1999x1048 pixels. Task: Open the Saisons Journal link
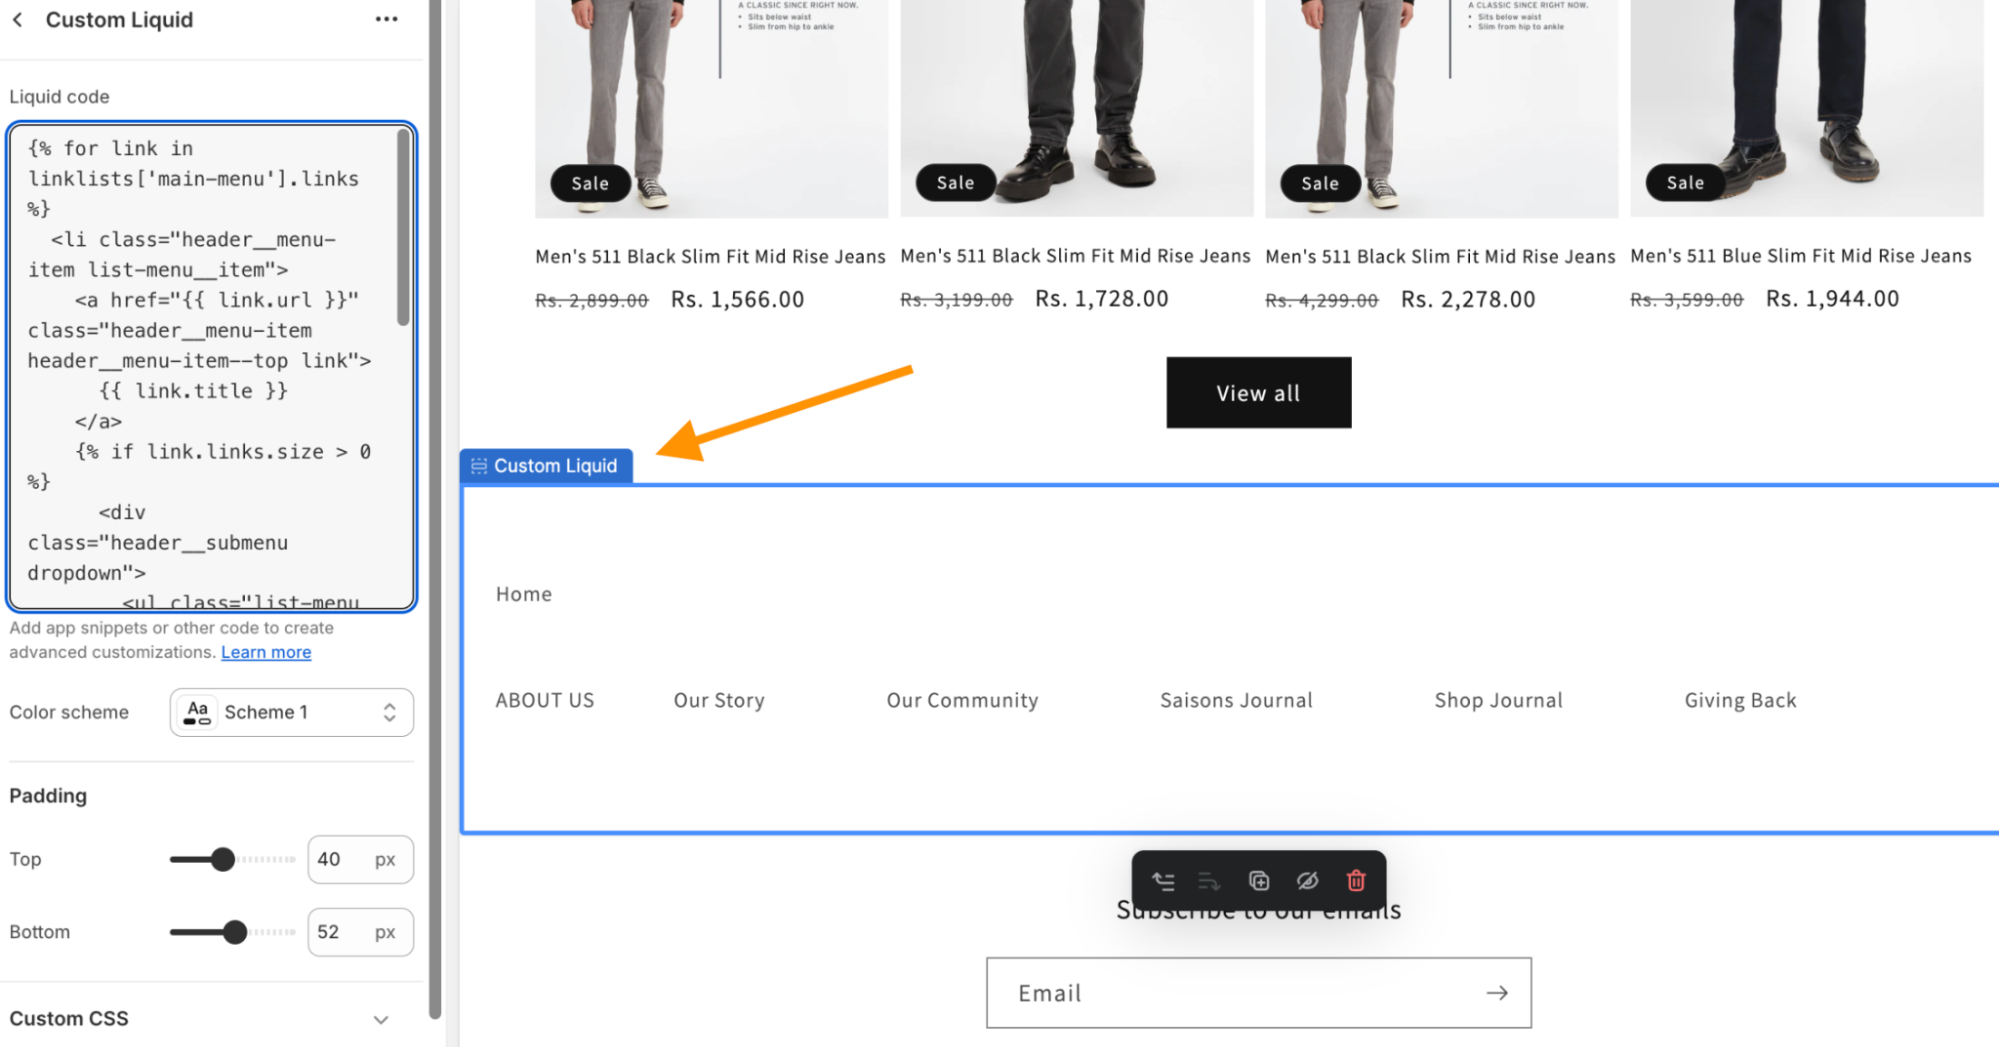pos(1236,700)
